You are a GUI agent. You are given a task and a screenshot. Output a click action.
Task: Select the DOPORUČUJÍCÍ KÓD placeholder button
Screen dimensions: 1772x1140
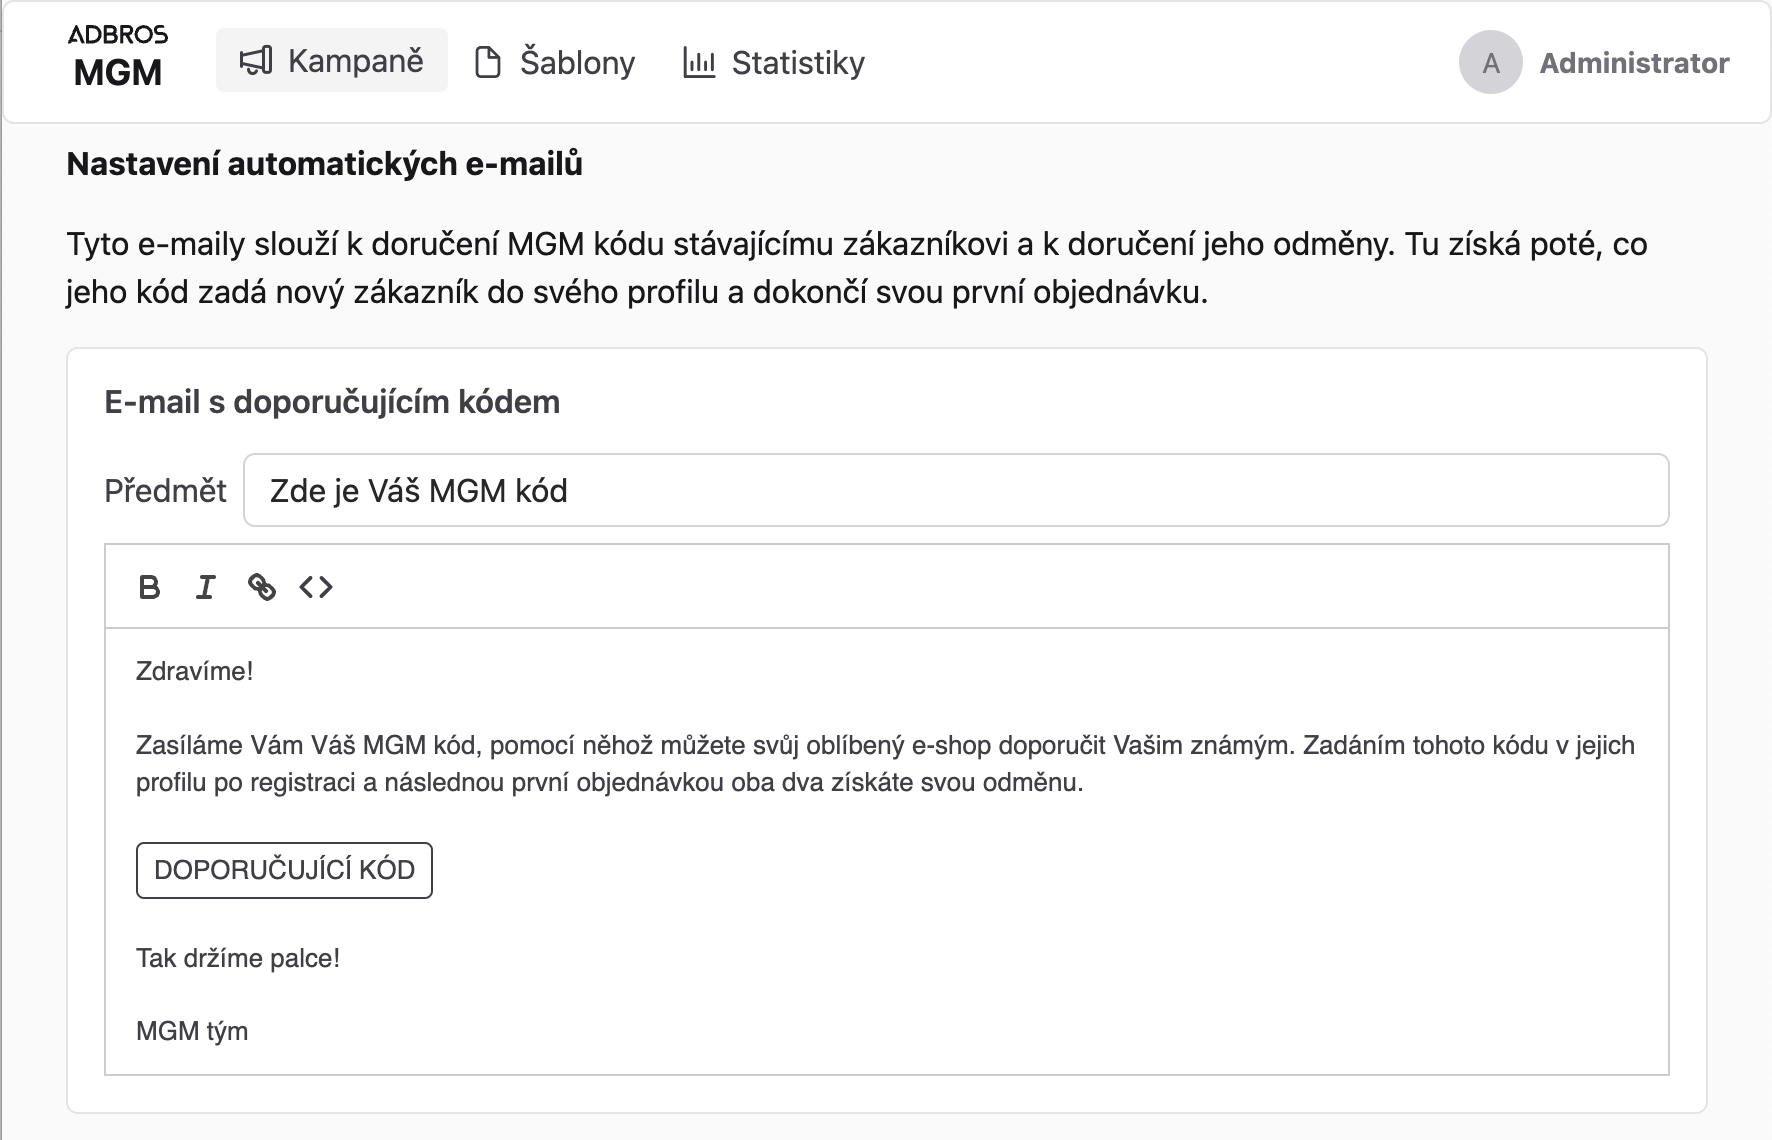click(284, 870)
